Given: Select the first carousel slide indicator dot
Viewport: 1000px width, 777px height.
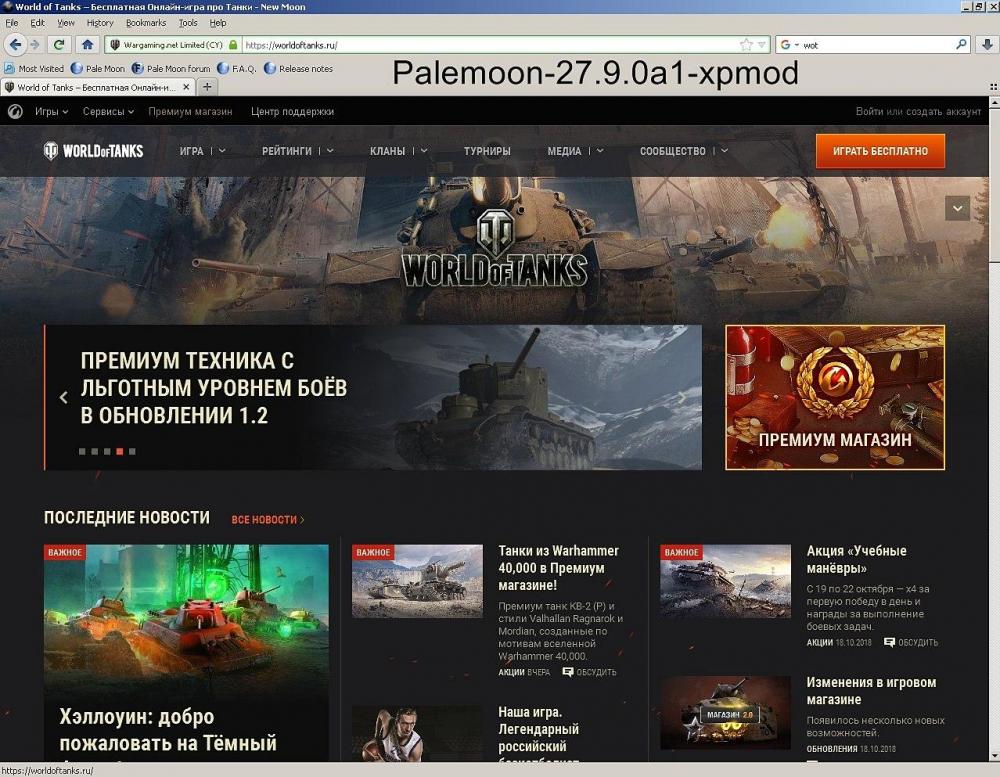Looking at the screenshot, I should [x=83, y=451].
